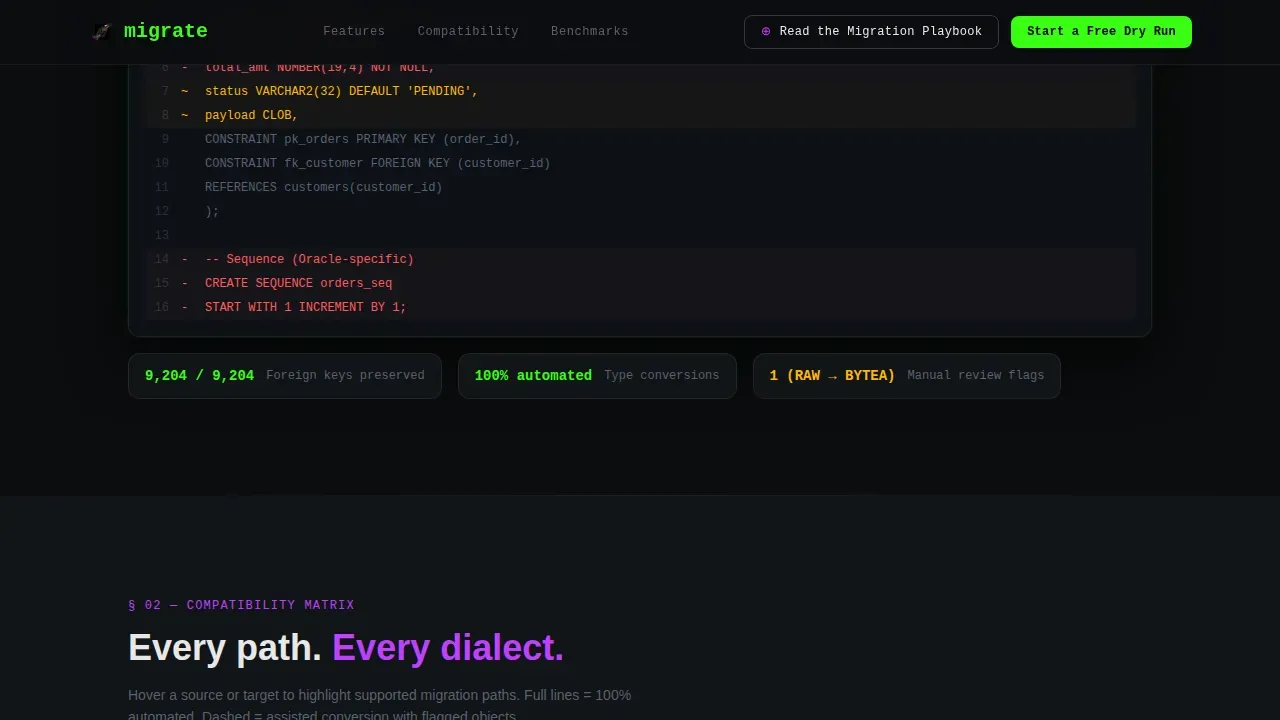Open Read the Migration Playbook

871,32
